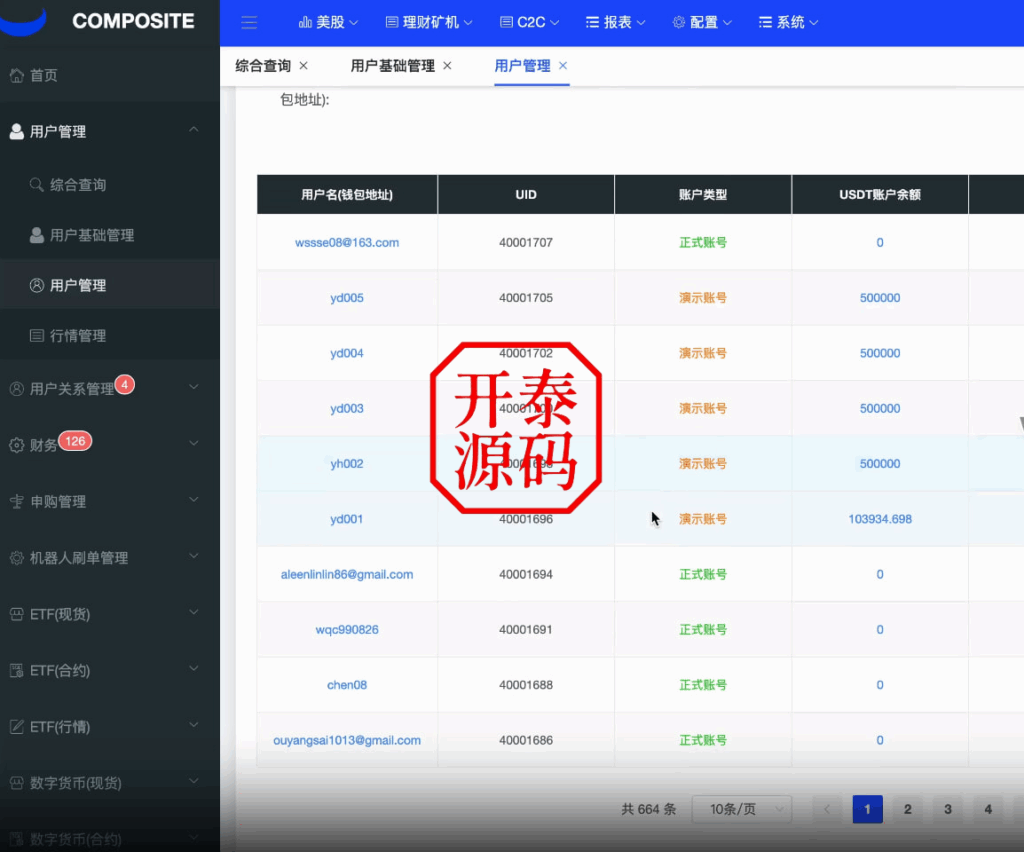
Task: Open the 10条/页 page size dropdown
Action: [742, 810]
